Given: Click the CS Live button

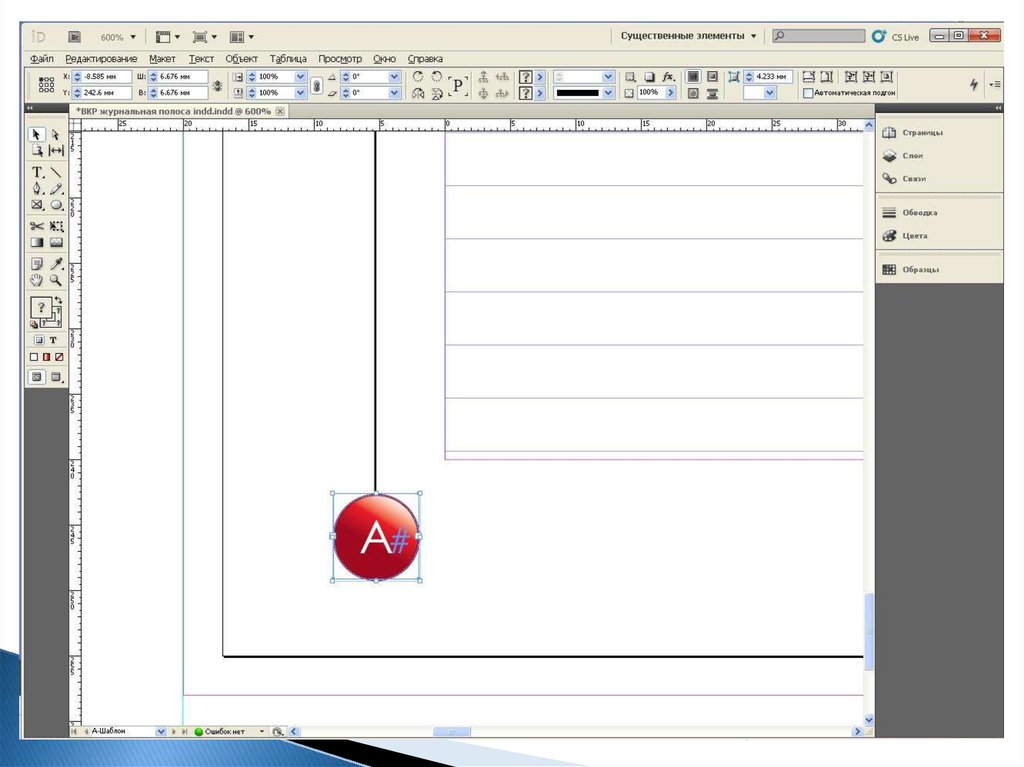Looking at the screenshot, I should (895, 36).
